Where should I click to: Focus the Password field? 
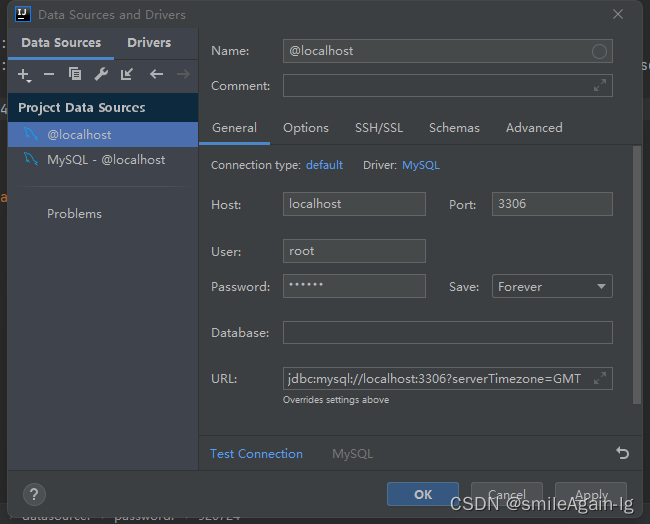click(354, 286)
